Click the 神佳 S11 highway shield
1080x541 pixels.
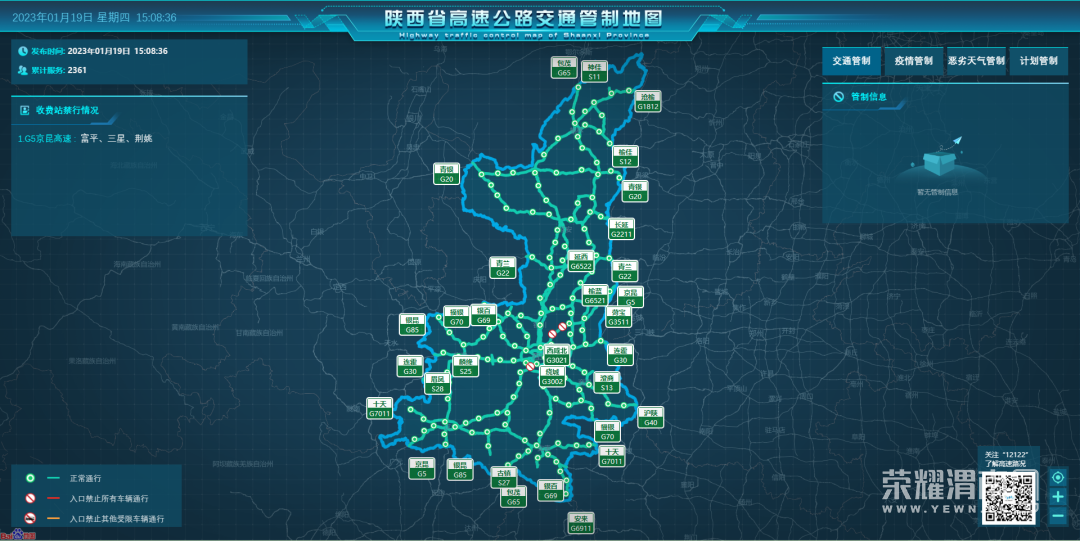point(594,71)
